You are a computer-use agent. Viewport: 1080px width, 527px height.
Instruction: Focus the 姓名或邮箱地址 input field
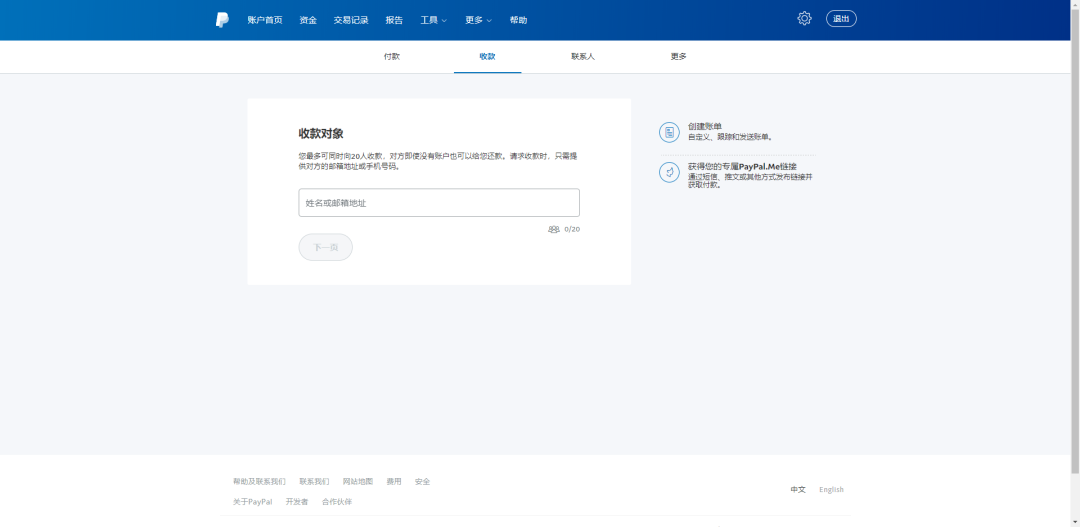point(439,203)
